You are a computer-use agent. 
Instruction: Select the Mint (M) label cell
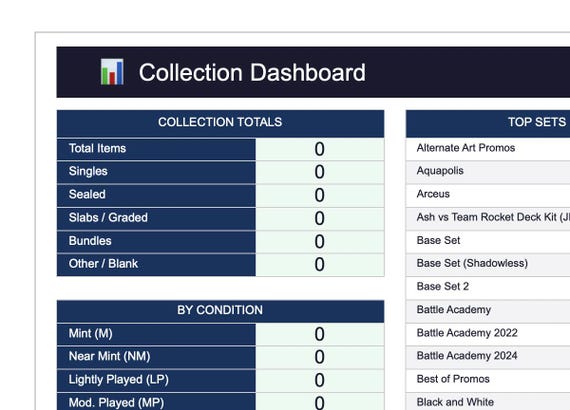coord(156,334)
